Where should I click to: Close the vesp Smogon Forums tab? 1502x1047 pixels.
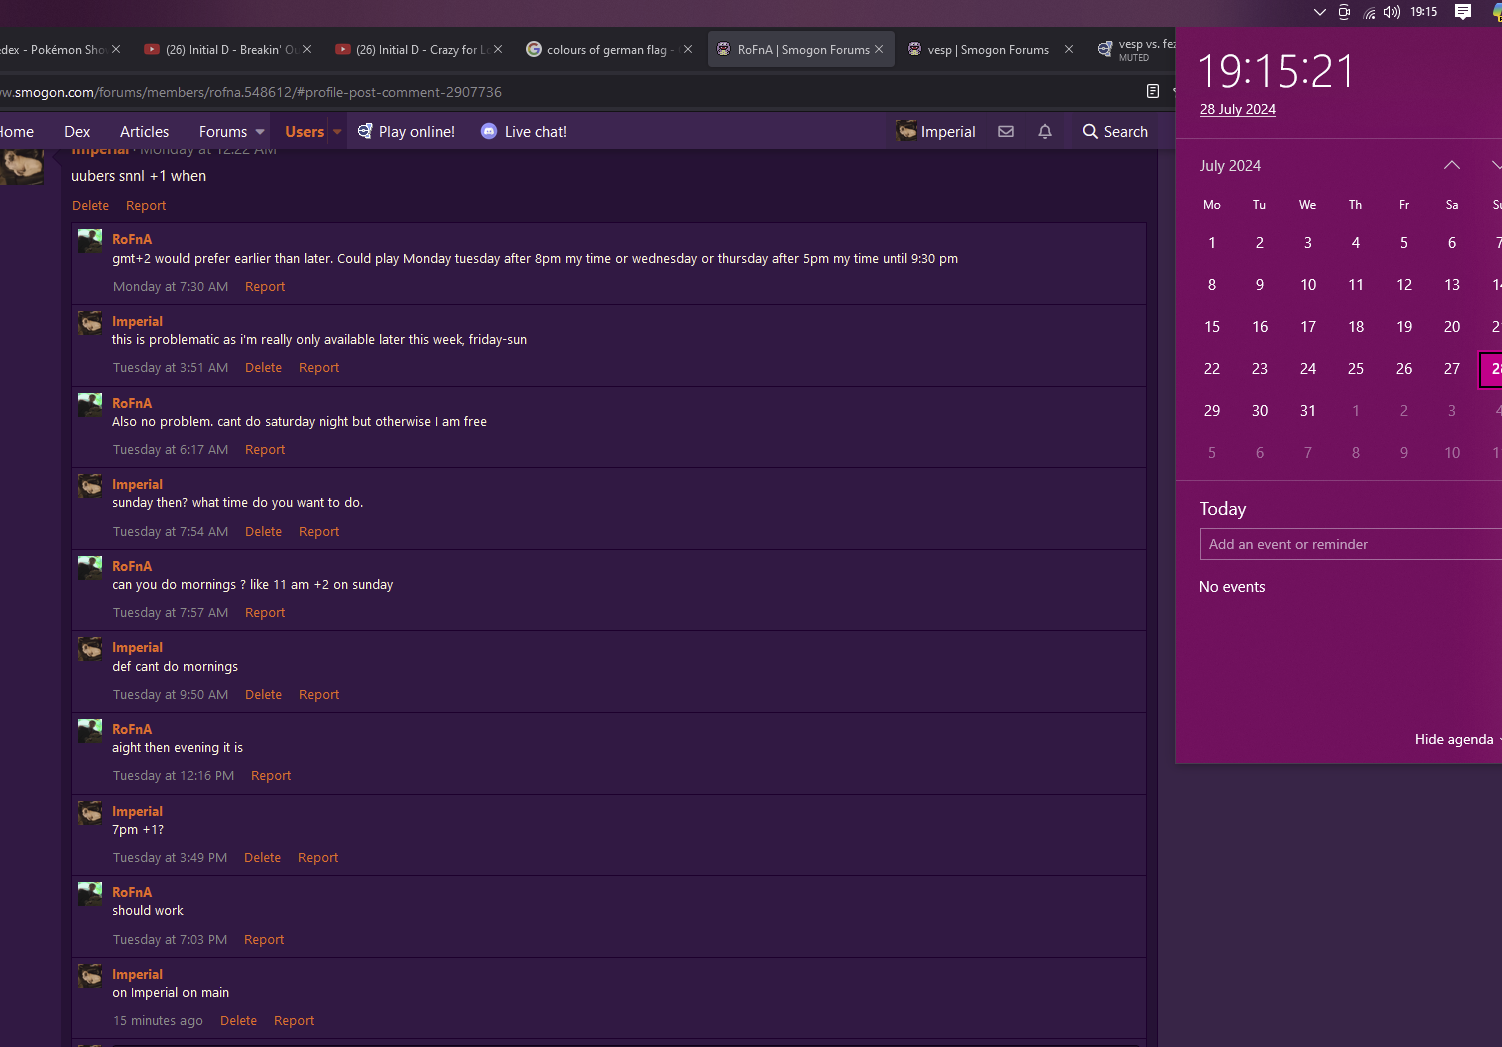(x=1069, y=49)
